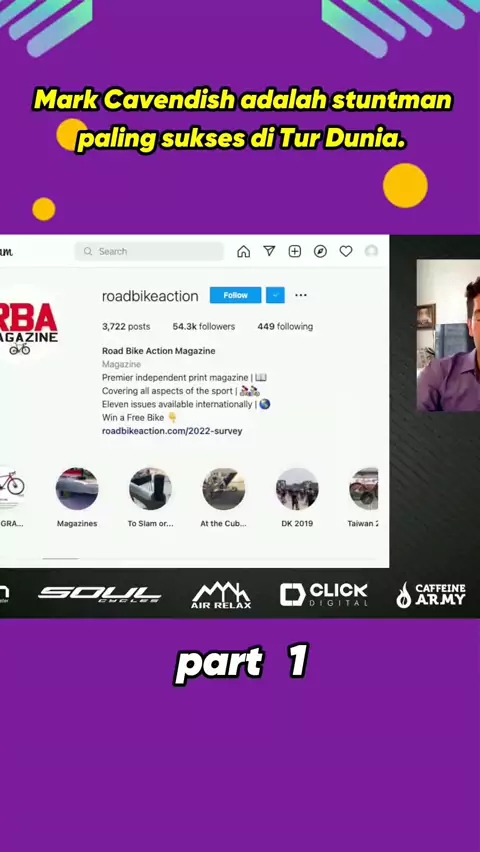Image resolution: width=480 pixels, height=852 pixels.
Task: Click the Caffeine Army sponsor logo
Action: tap(431, 595)
